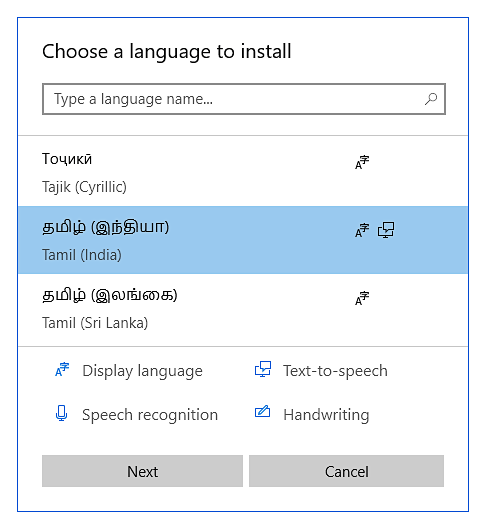Select Tajik (Cyrillic) language entry
Image resolution: width=484 pixels, height=528 pixels.
click(x=243, y=172)
